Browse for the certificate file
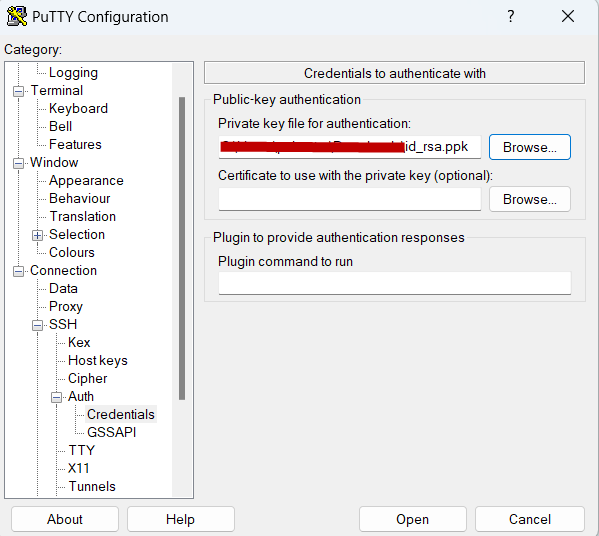Viewport: 599px width, 536px height. tap(529, 199)
